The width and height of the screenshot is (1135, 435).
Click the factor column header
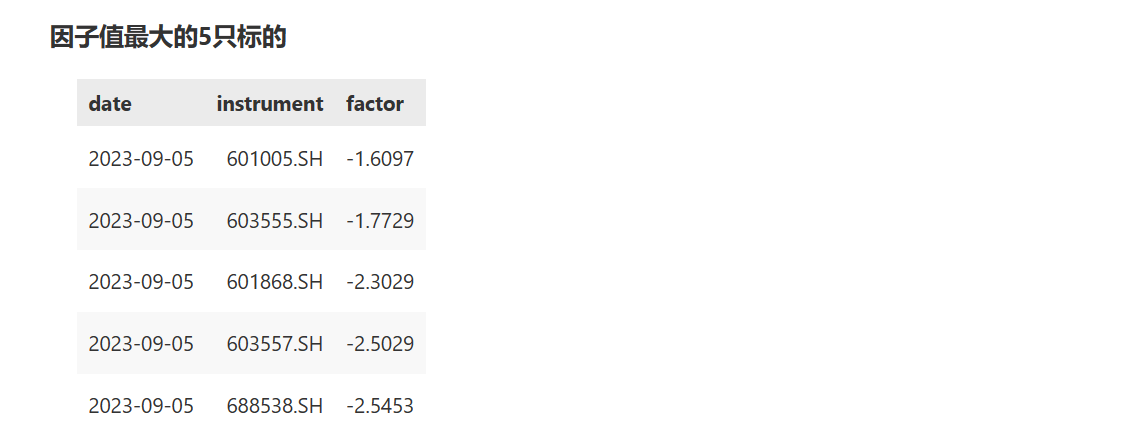375,103
